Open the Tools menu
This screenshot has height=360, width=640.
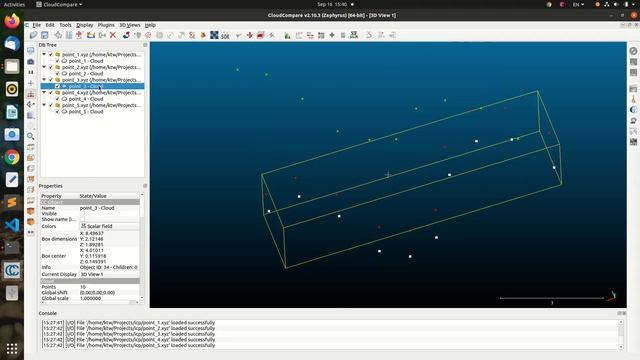[x=65, y=25]
